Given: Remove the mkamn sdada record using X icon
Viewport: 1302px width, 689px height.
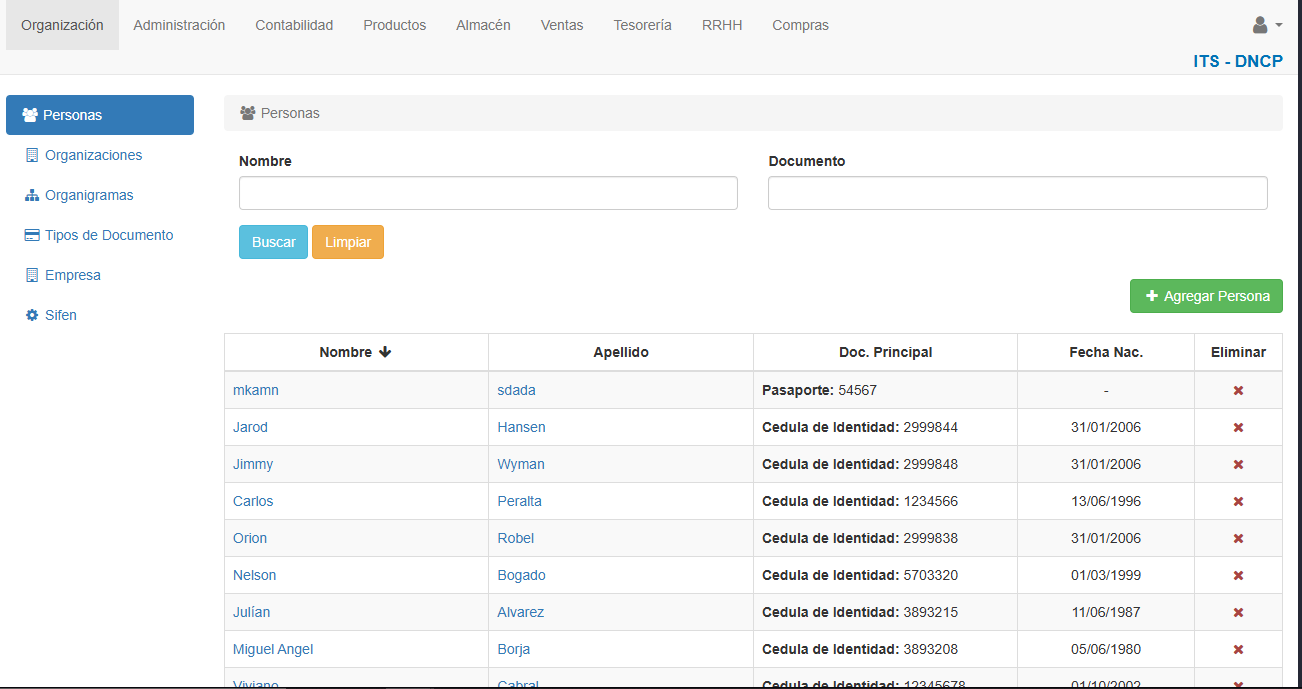Looking at the screenshot, I should pyautogui.click(x=1238, y=390).
